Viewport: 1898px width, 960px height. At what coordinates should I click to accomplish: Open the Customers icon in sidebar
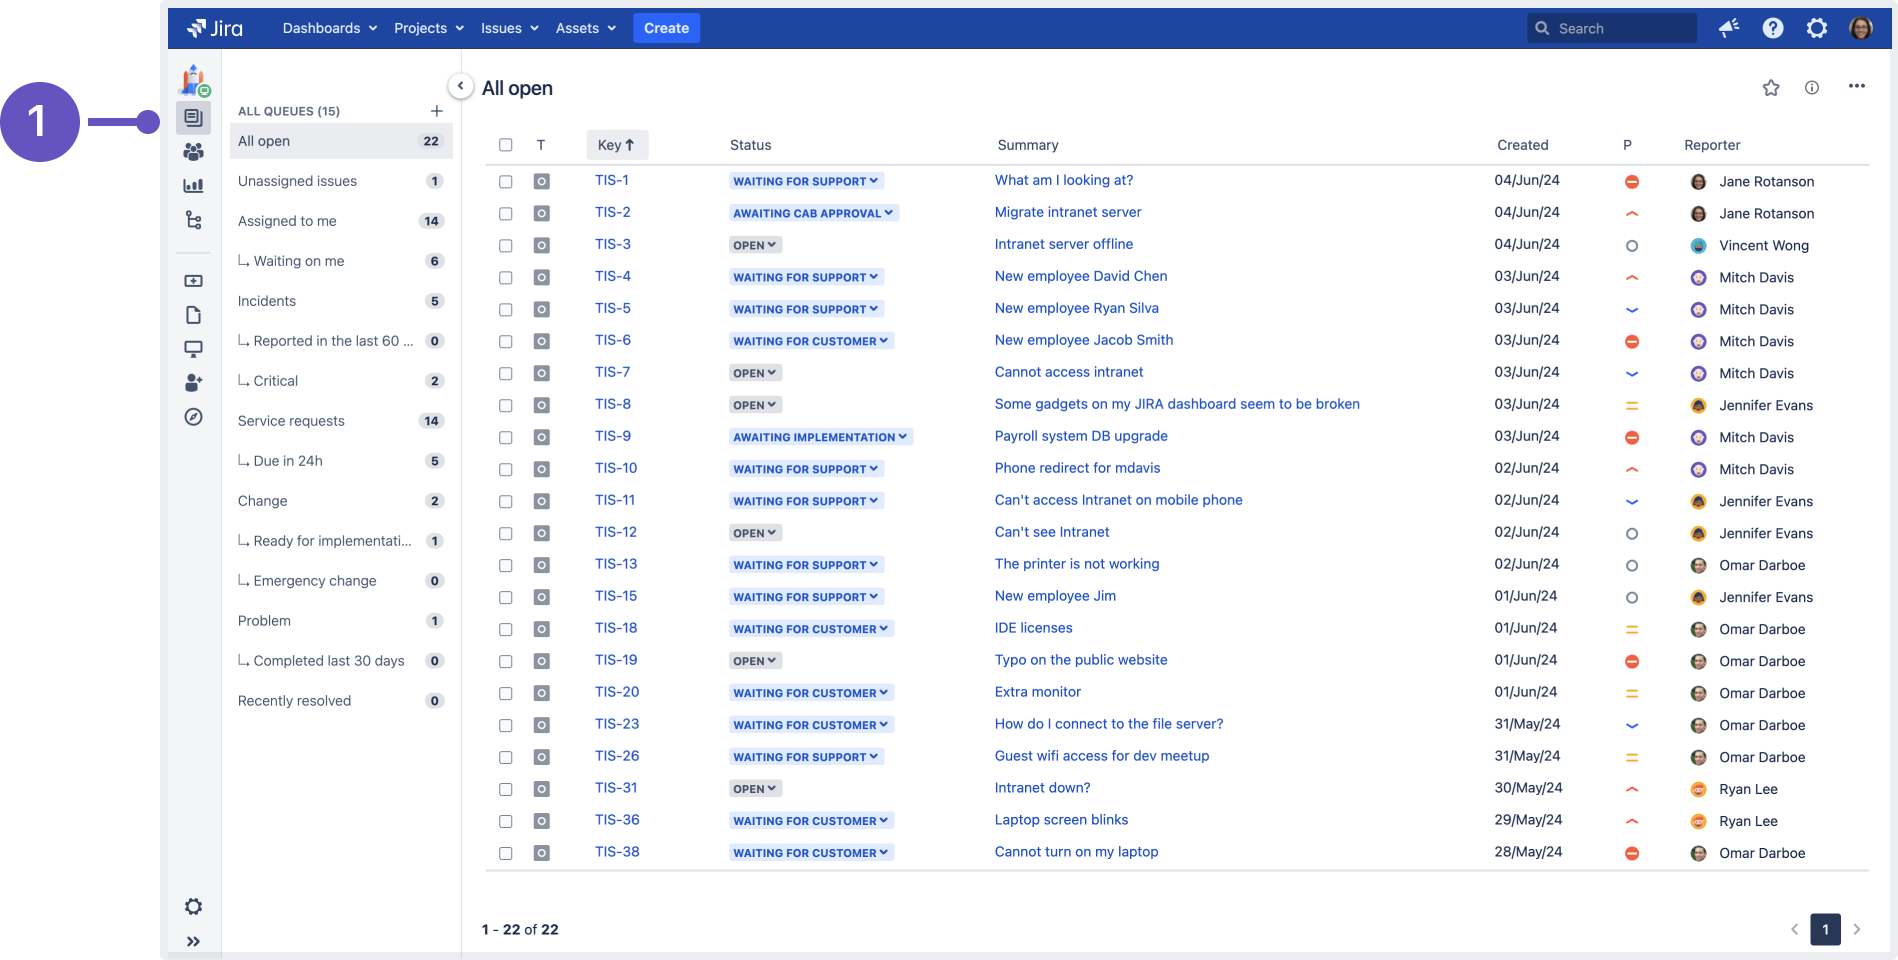[x=193, y=152]
